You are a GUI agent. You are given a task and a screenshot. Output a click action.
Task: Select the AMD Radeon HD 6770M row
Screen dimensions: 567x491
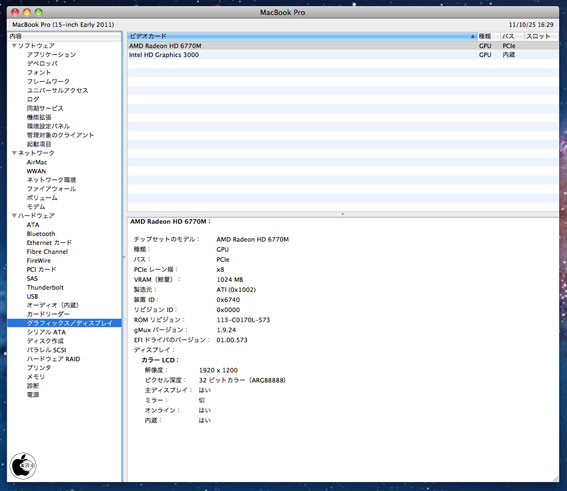(x=343, y=46)
